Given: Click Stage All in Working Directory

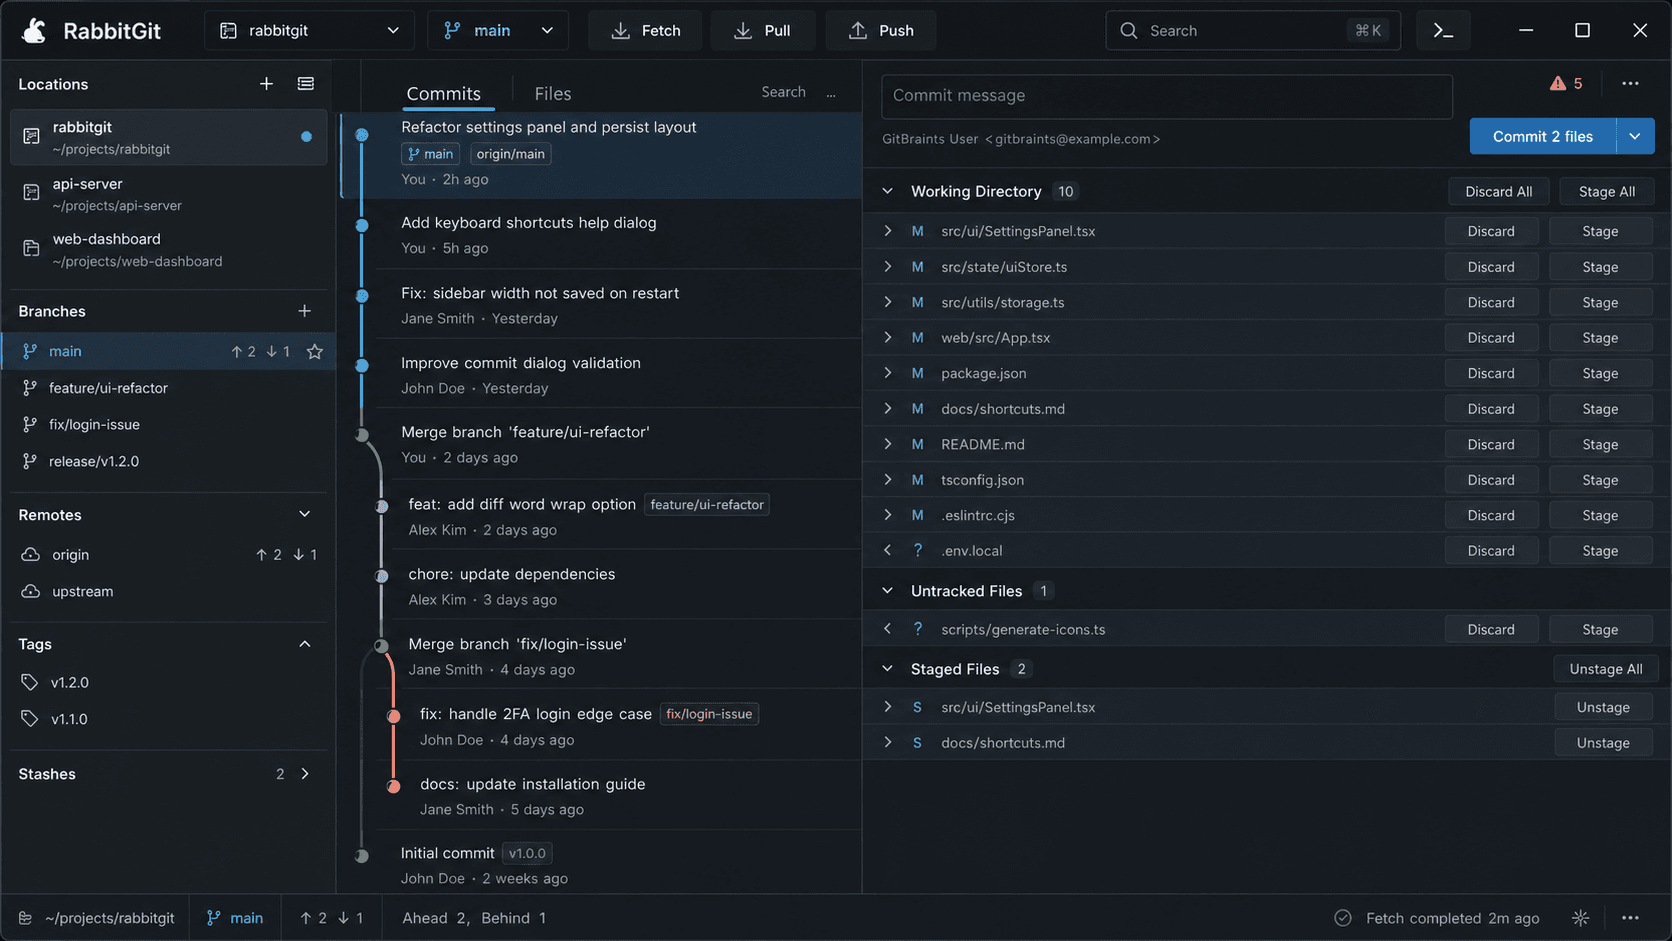Looking at the screenshot, I should (x=1607, y=192).
